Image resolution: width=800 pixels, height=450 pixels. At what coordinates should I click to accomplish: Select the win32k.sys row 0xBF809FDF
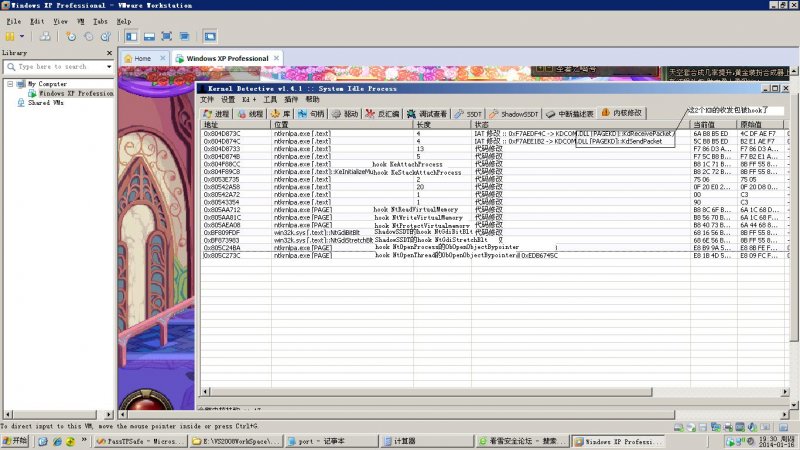(x=493, y=232)
